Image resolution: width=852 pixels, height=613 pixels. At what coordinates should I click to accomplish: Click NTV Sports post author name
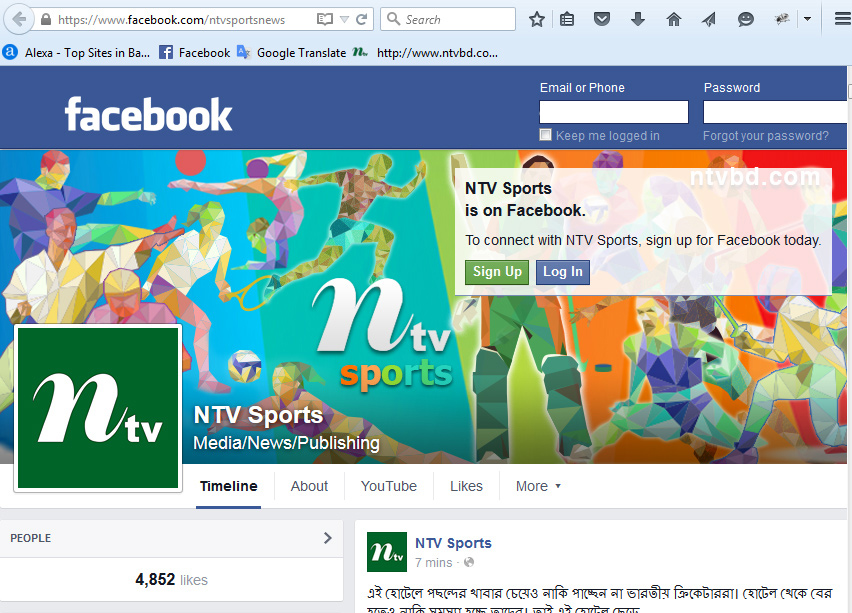[x=453, y=543]
